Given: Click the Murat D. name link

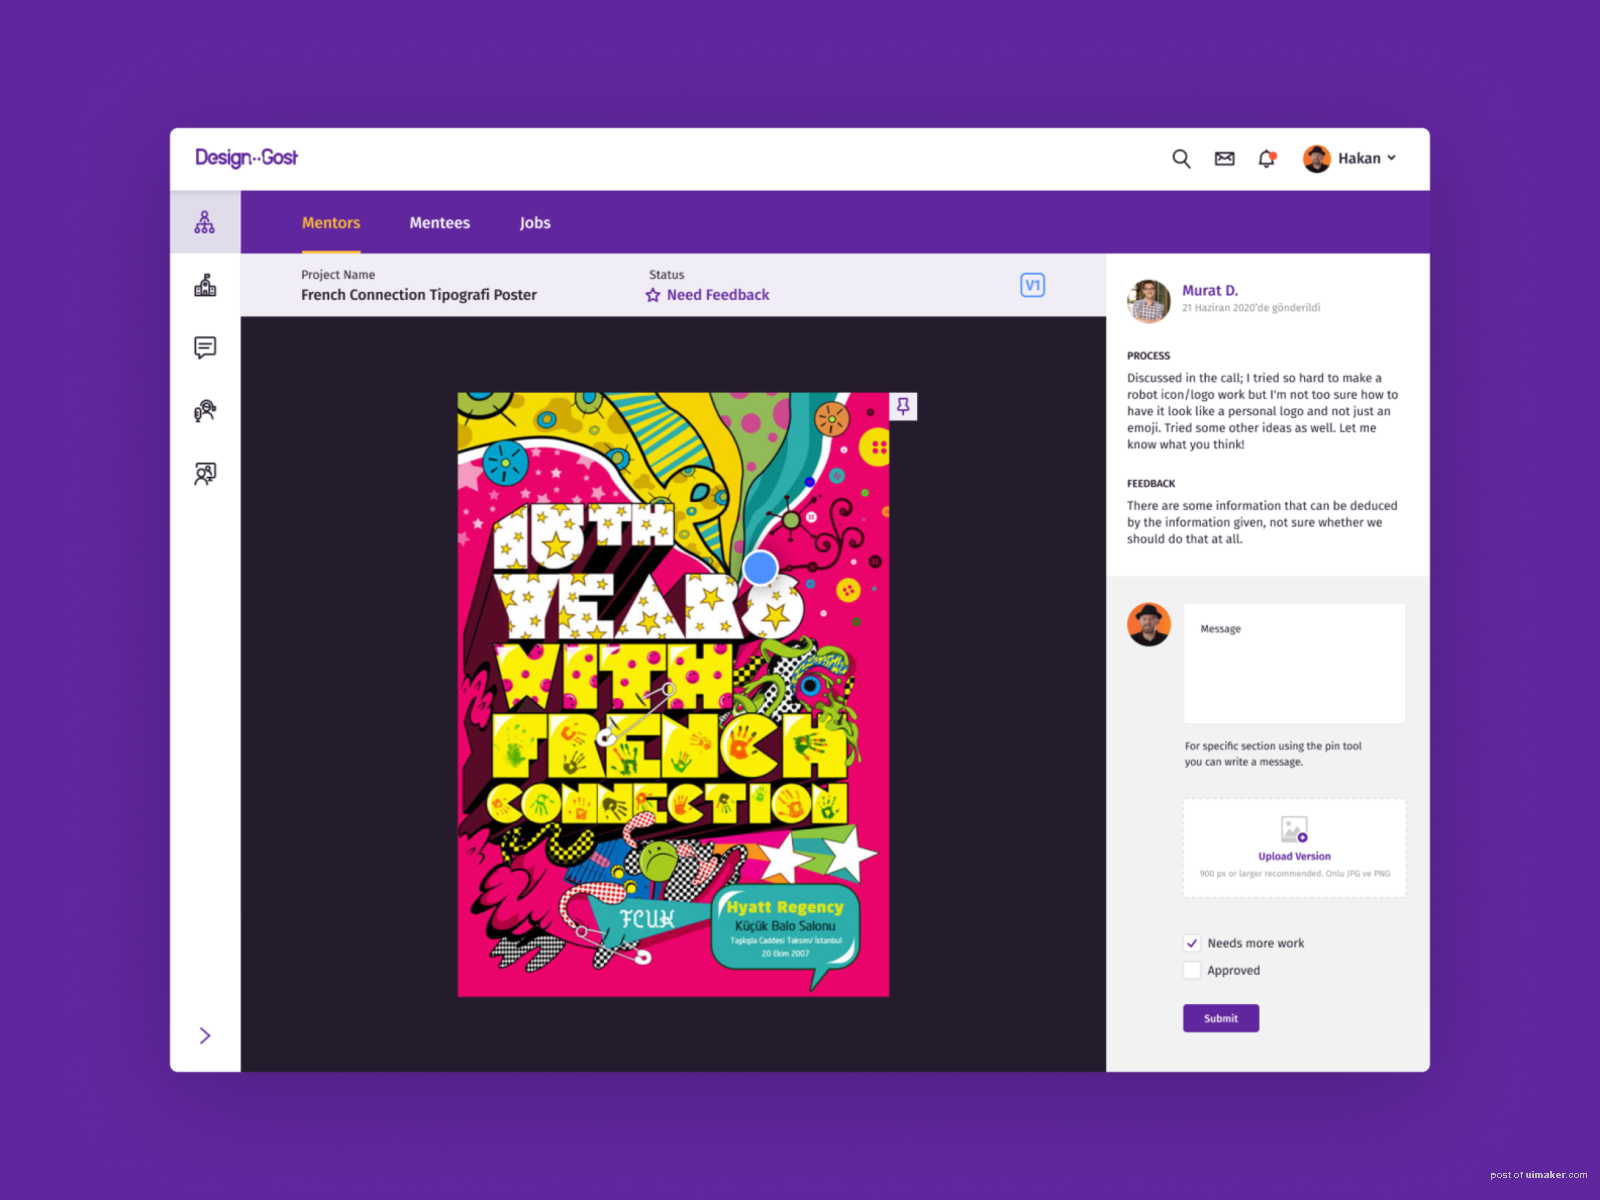Looking at the screenshot, I should [1210, 290].
